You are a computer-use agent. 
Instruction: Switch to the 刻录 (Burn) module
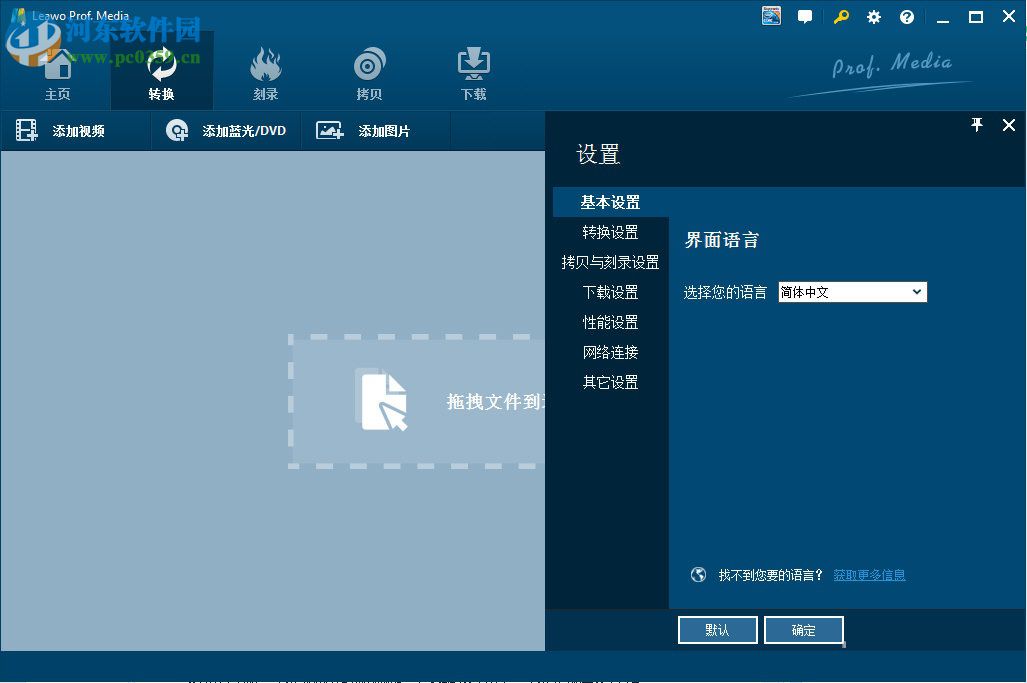pyautogui.click(x=265, y=72)
